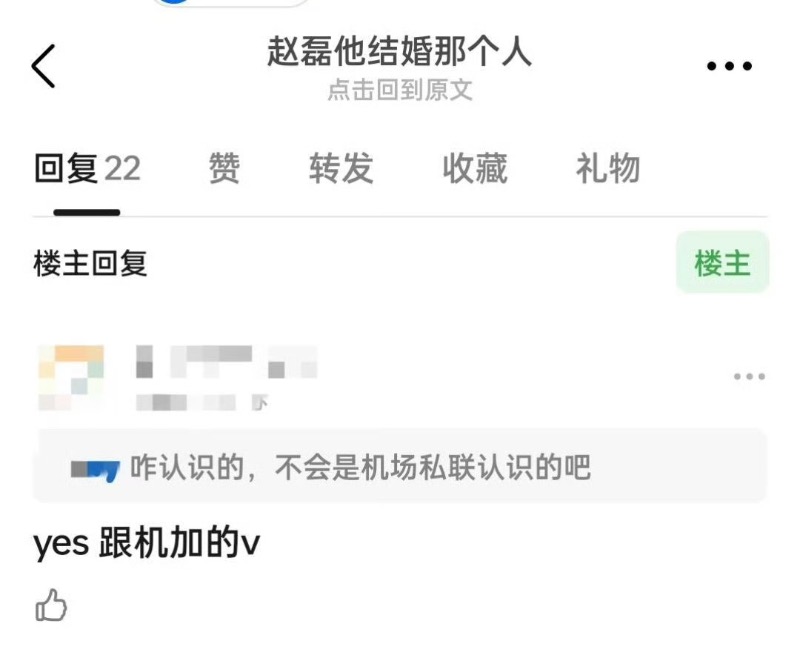The width and height of the screenshot is (800, 658).
Task: Switch to the 赞 tab
Action: (224, 168)
